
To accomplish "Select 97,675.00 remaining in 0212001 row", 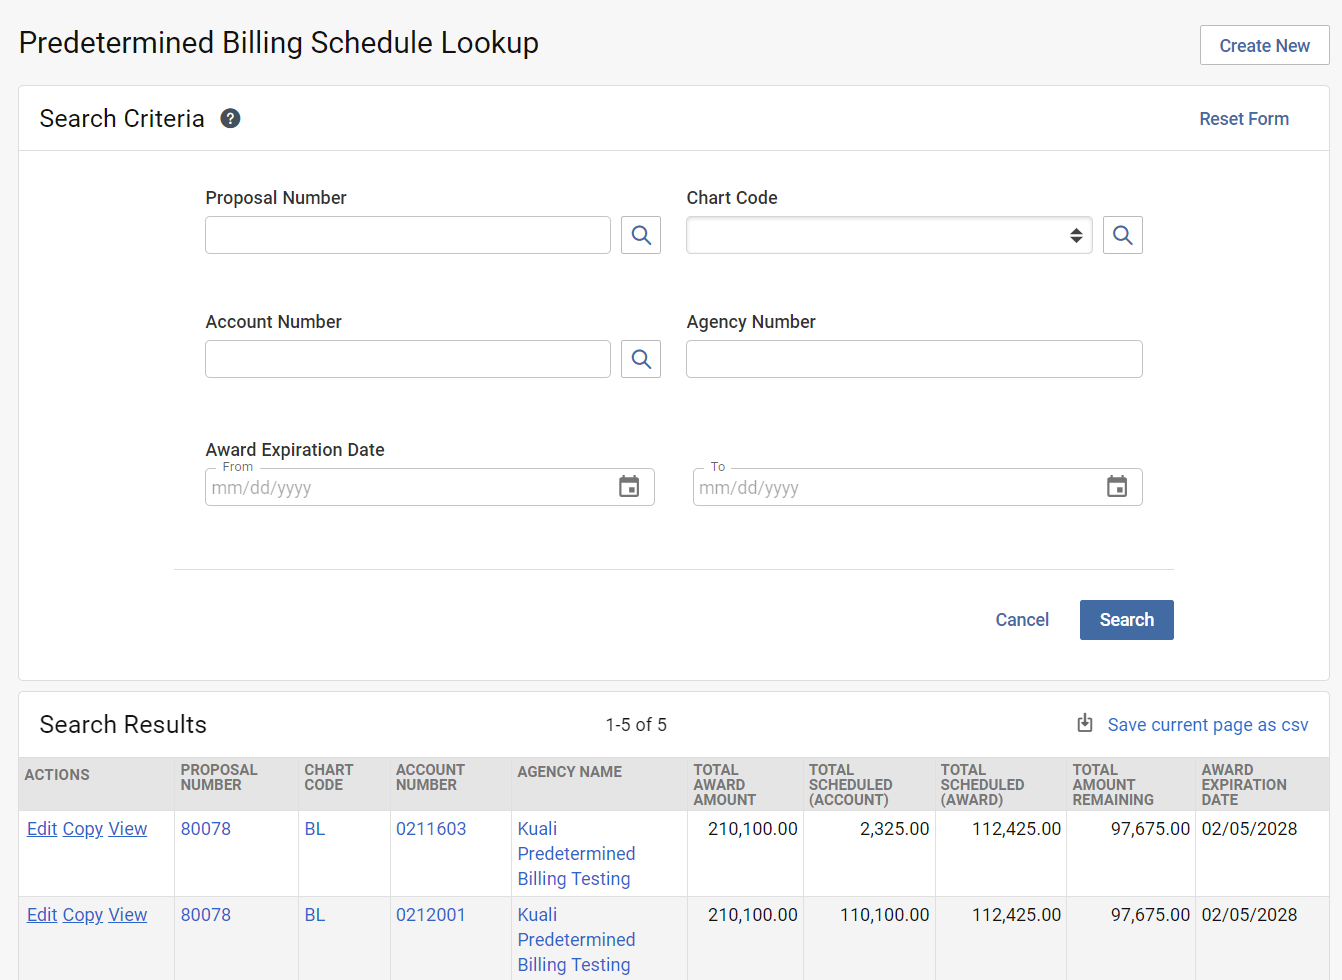I will coord(1151,915).
